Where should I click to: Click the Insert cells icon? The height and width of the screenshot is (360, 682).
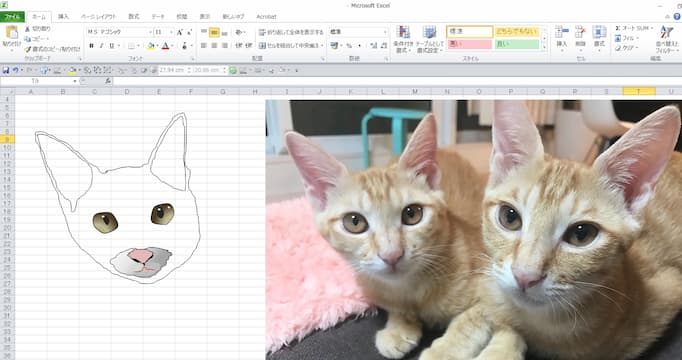pos(562,33)
